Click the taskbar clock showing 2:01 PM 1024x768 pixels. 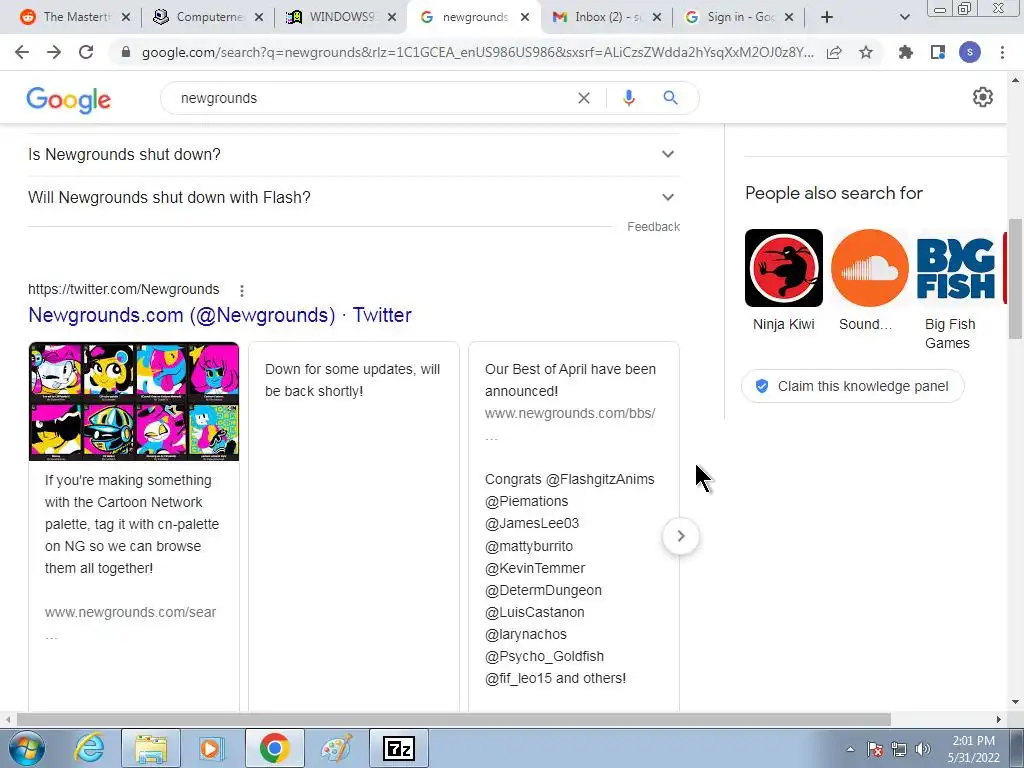974,749
